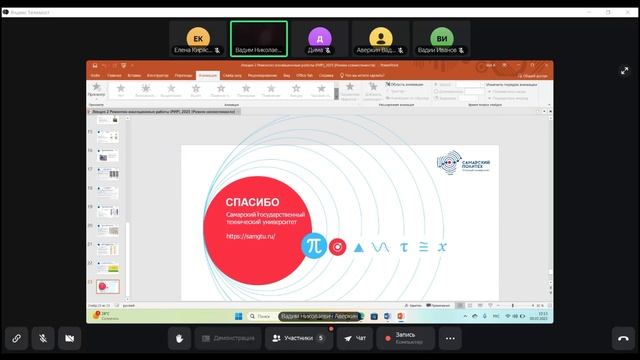The width and height of the screenshot is (640, 360).
Task: Open Область анимации pane
Action: coord(404,84)
